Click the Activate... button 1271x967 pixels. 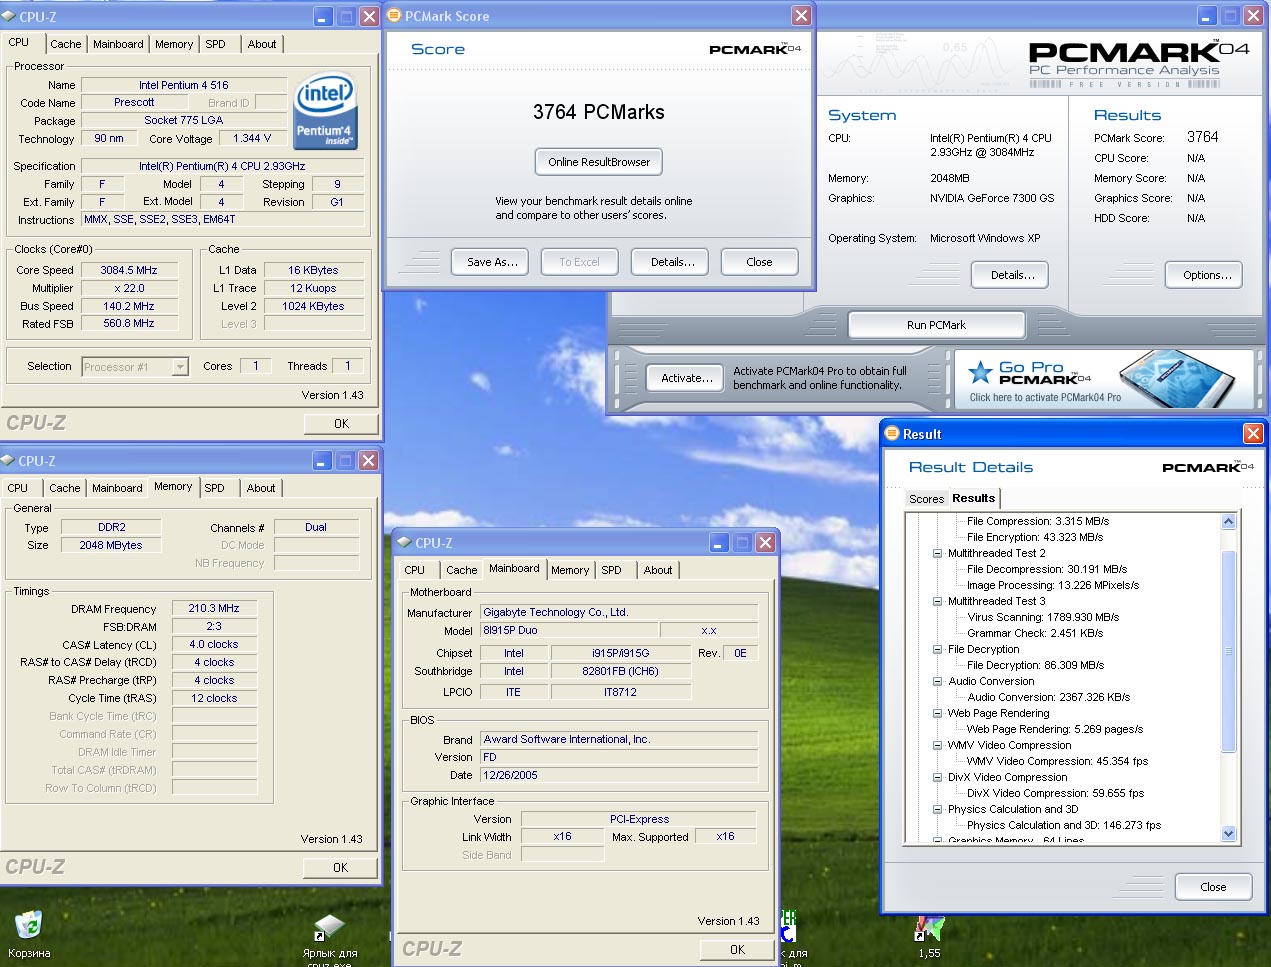[687, 378]
